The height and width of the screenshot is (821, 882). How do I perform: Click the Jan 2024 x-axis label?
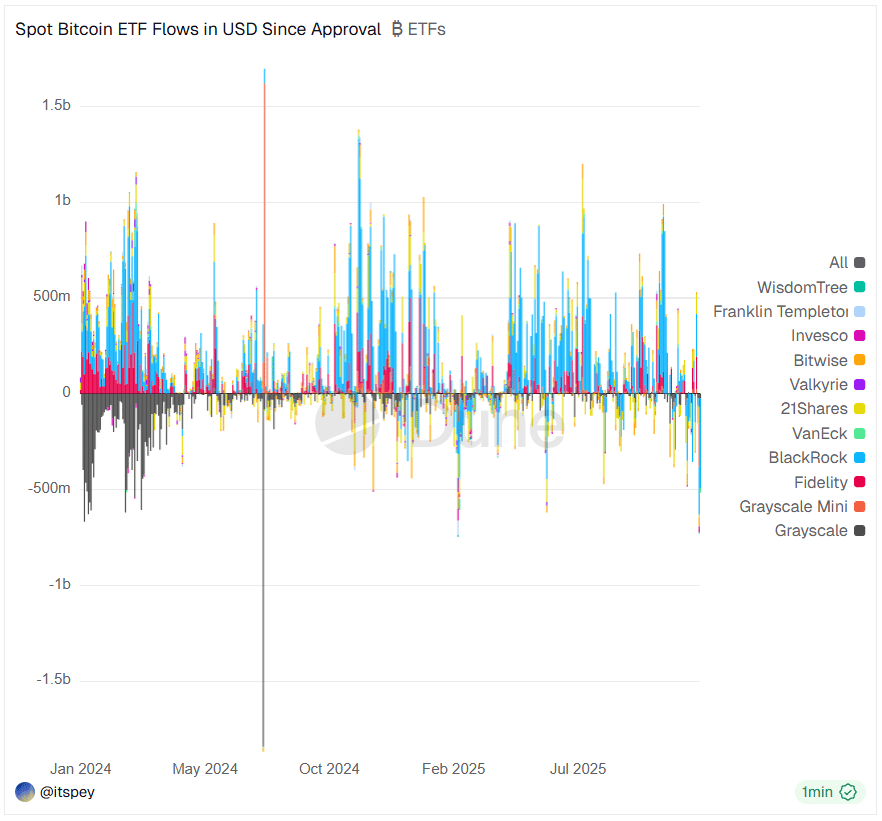(80, 769)
